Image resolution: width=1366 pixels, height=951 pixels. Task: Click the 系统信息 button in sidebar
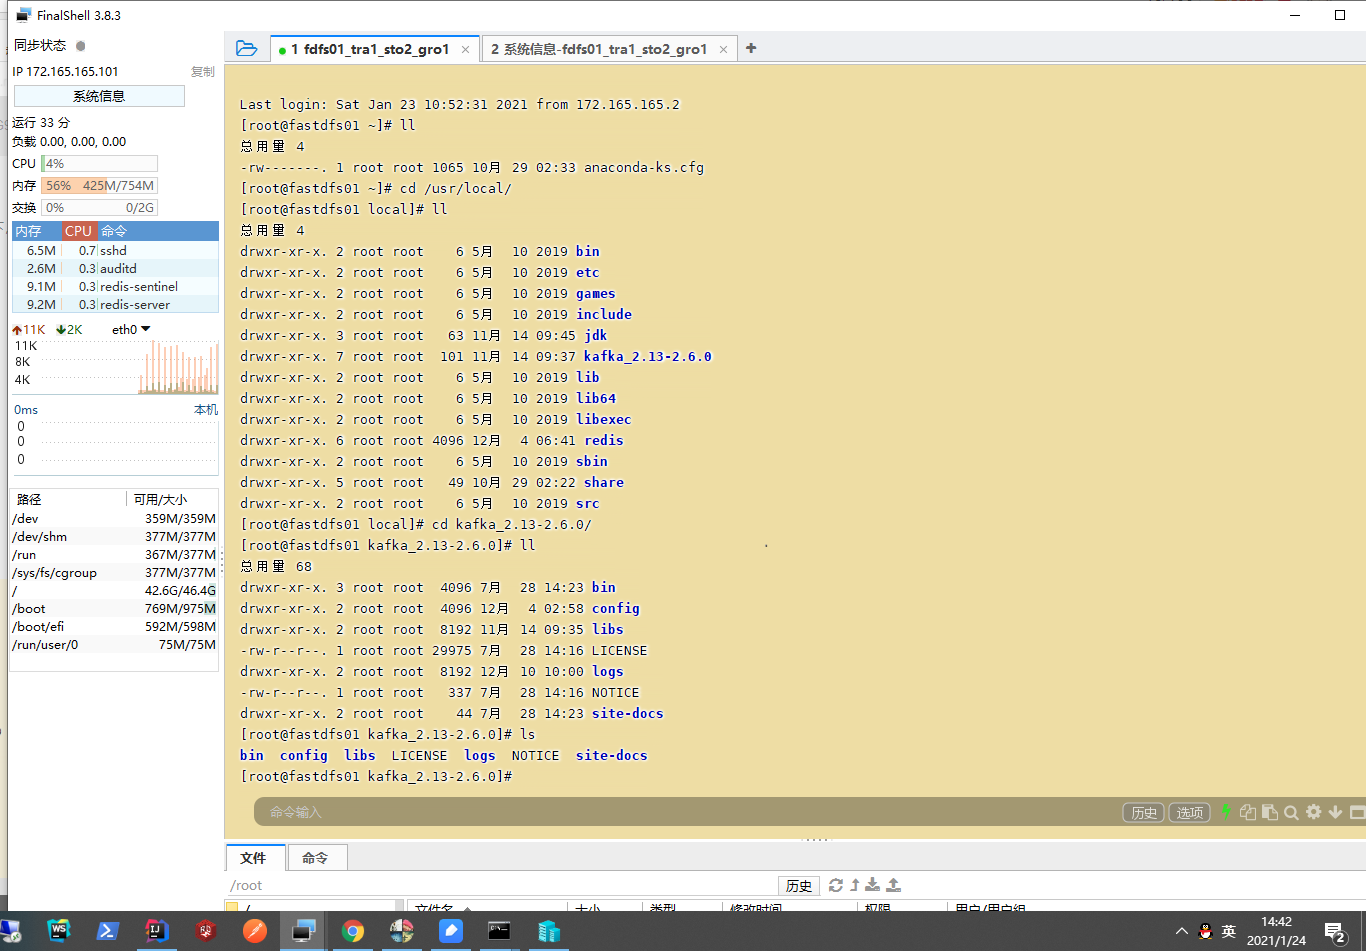[99, 96]
